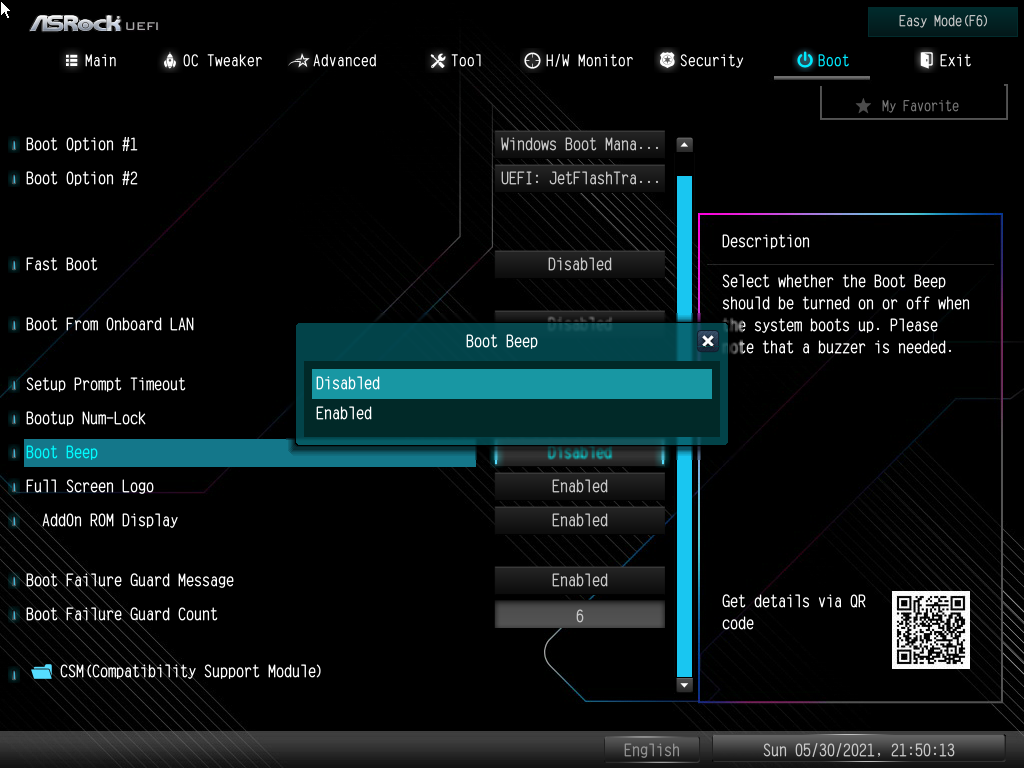Click the Exit door icon
The width and height of the screenshot is (1024, 768).
tap(926, 60)
